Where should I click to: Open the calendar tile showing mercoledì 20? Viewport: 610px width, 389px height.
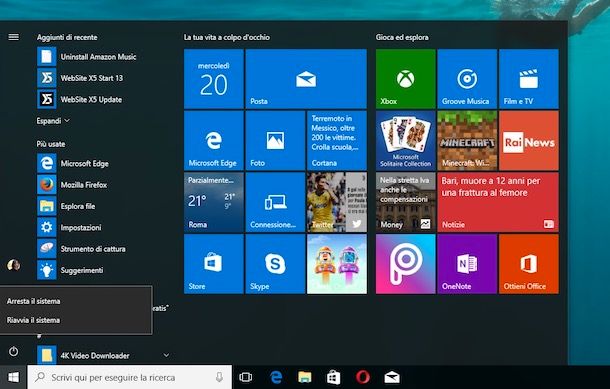pyautogui.click(x=214, y=79)
